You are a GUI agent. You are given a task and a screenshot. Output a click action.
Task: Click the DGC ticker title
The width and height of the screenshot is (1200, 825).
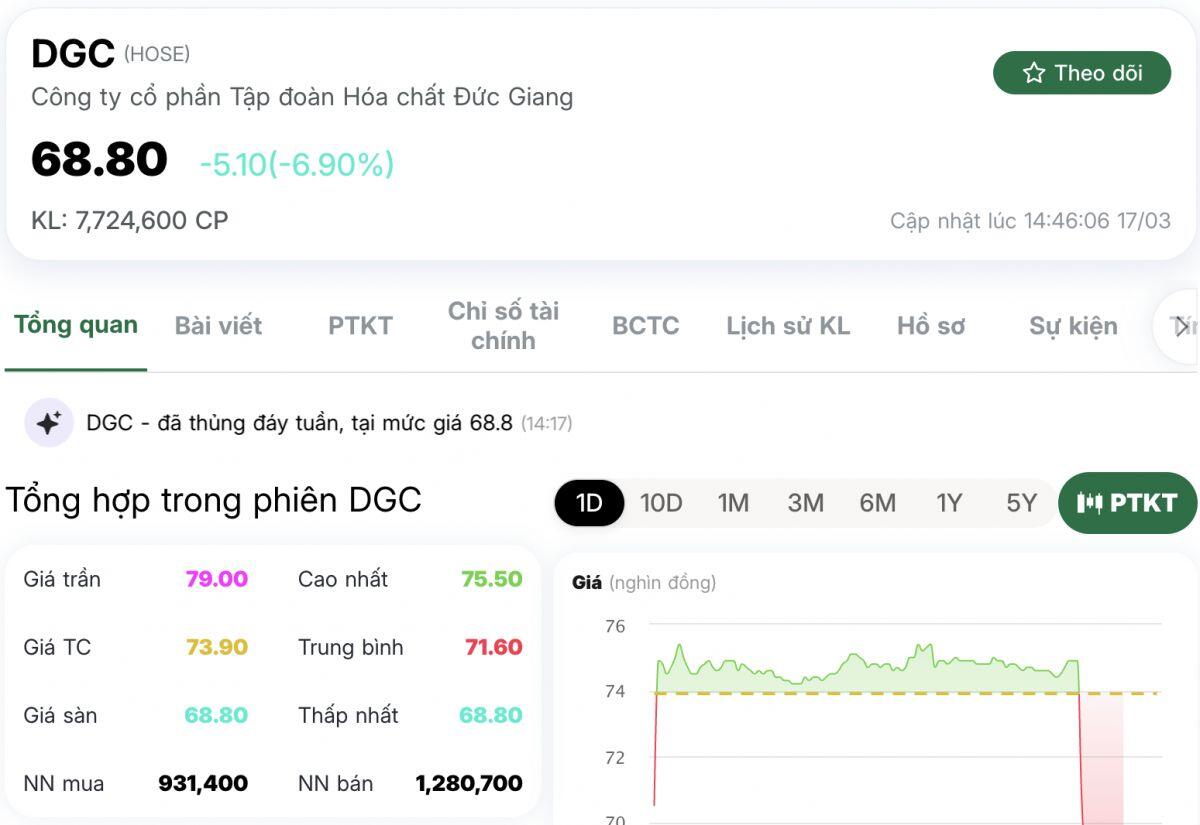[x=73, y=54]
